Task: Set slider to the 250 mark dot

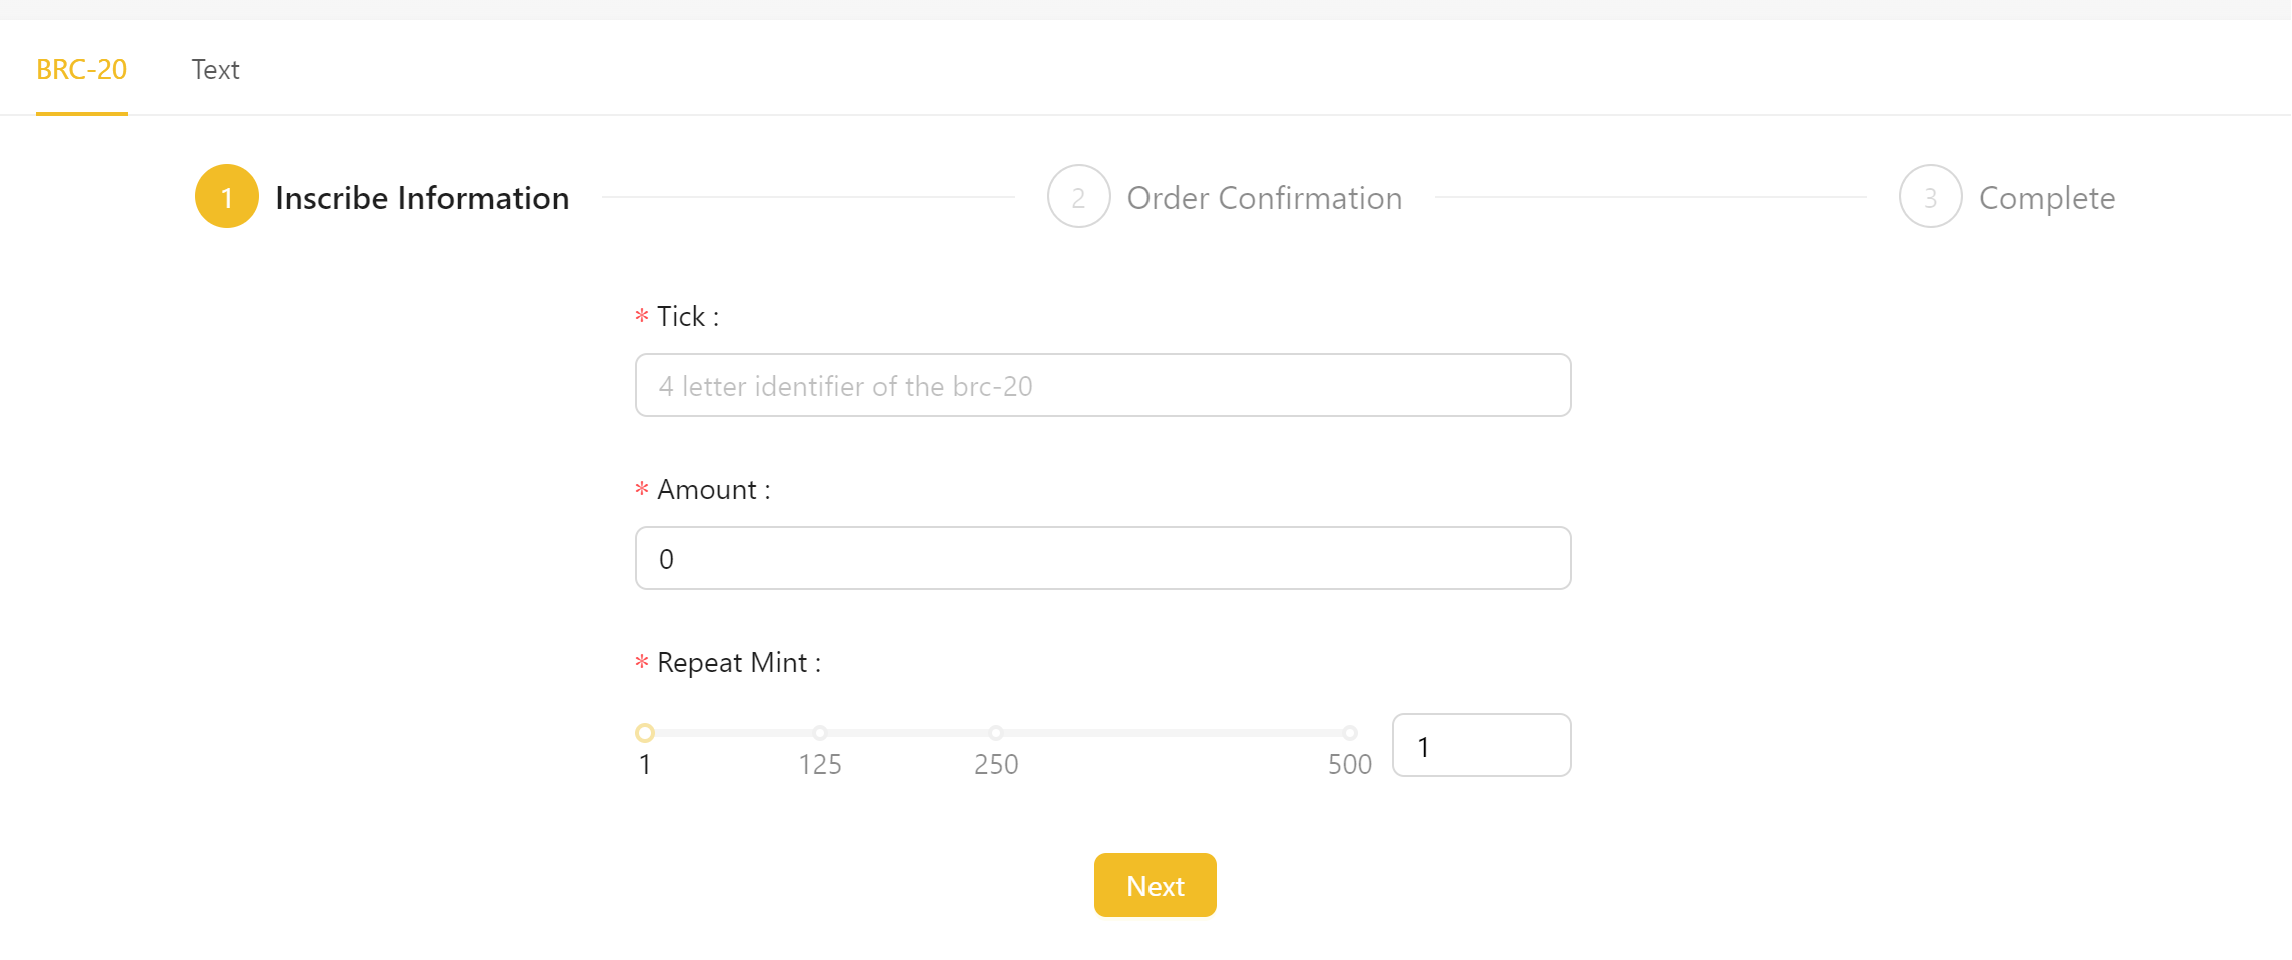Action: 996,733
